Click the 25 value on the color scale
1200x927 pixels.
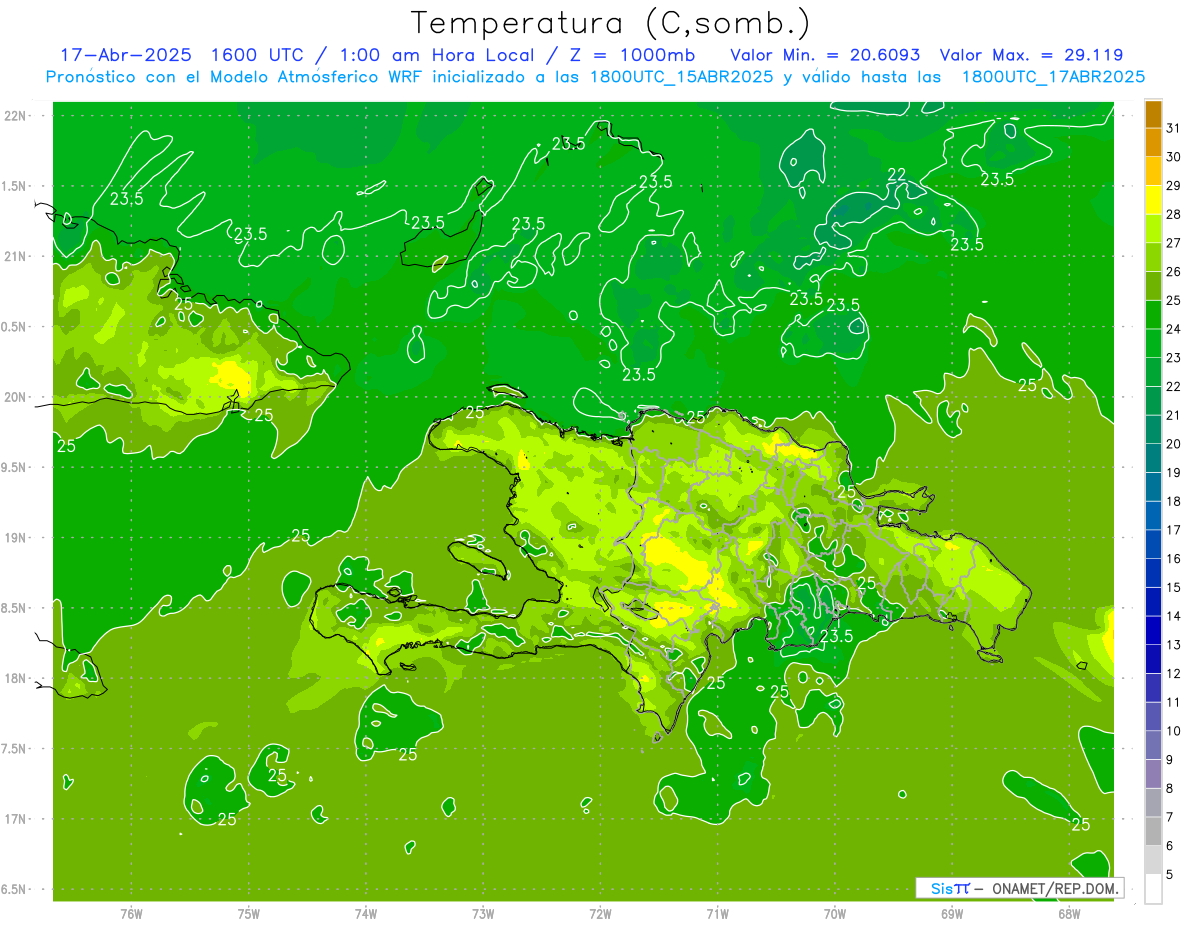coord(1174,300)
